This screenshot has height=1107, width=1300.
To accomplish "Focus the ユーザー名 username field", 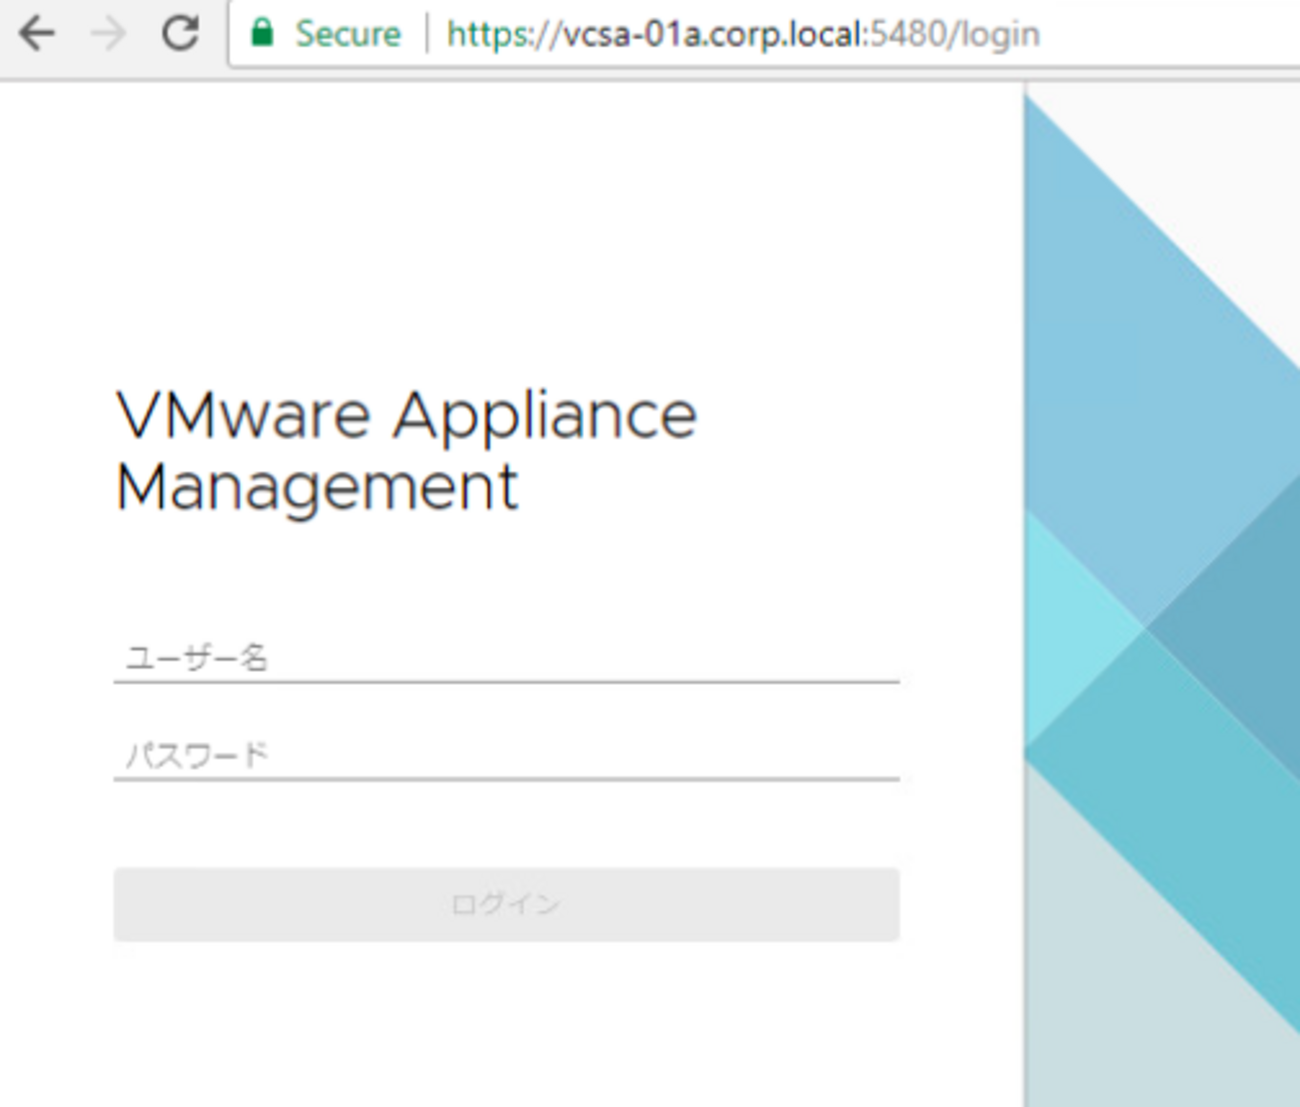I will (506, 657).
